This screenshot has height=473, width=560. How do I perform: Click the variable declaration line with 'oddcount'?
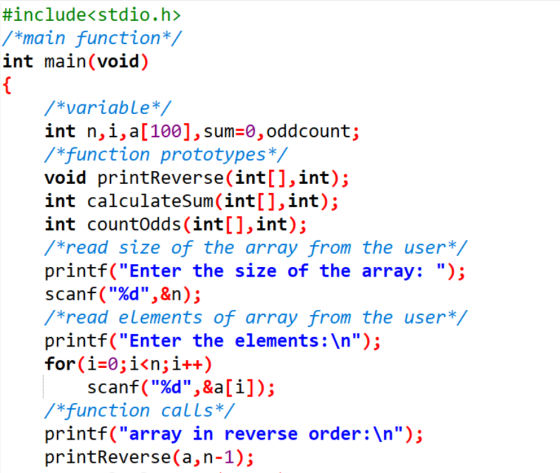[x=202, y=131]
